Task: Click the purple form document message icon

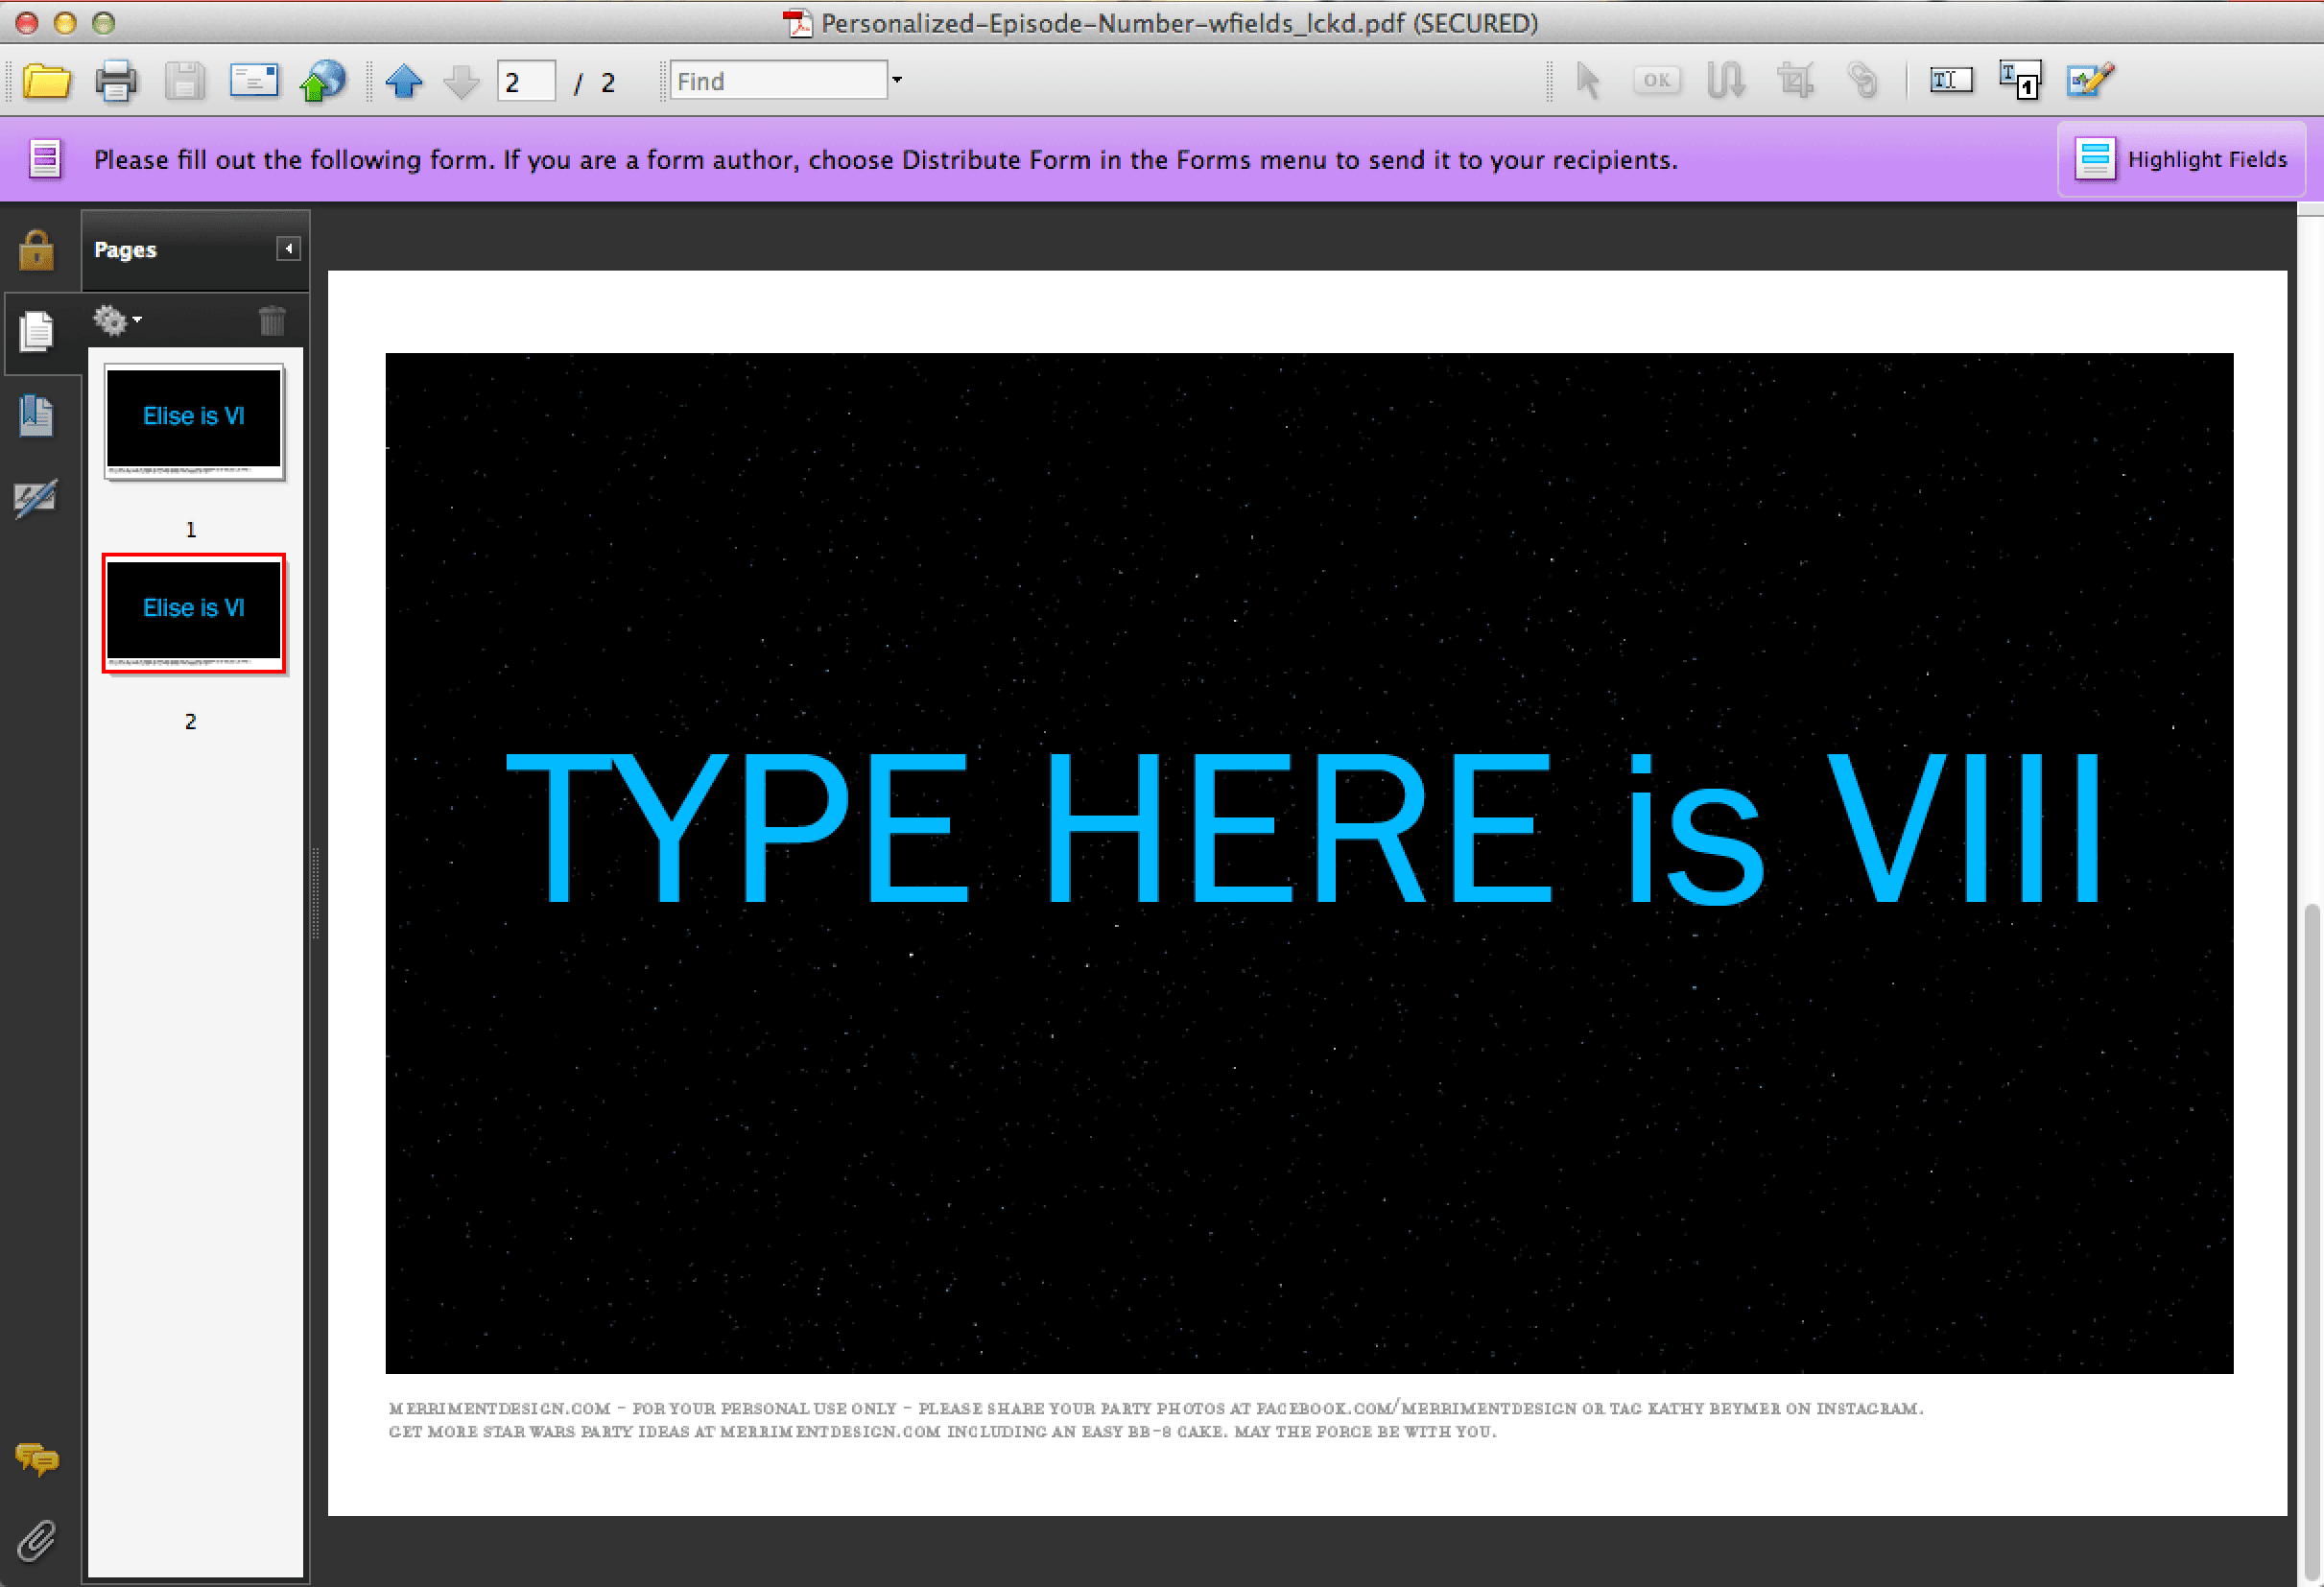Action: [x=45, y=159]
